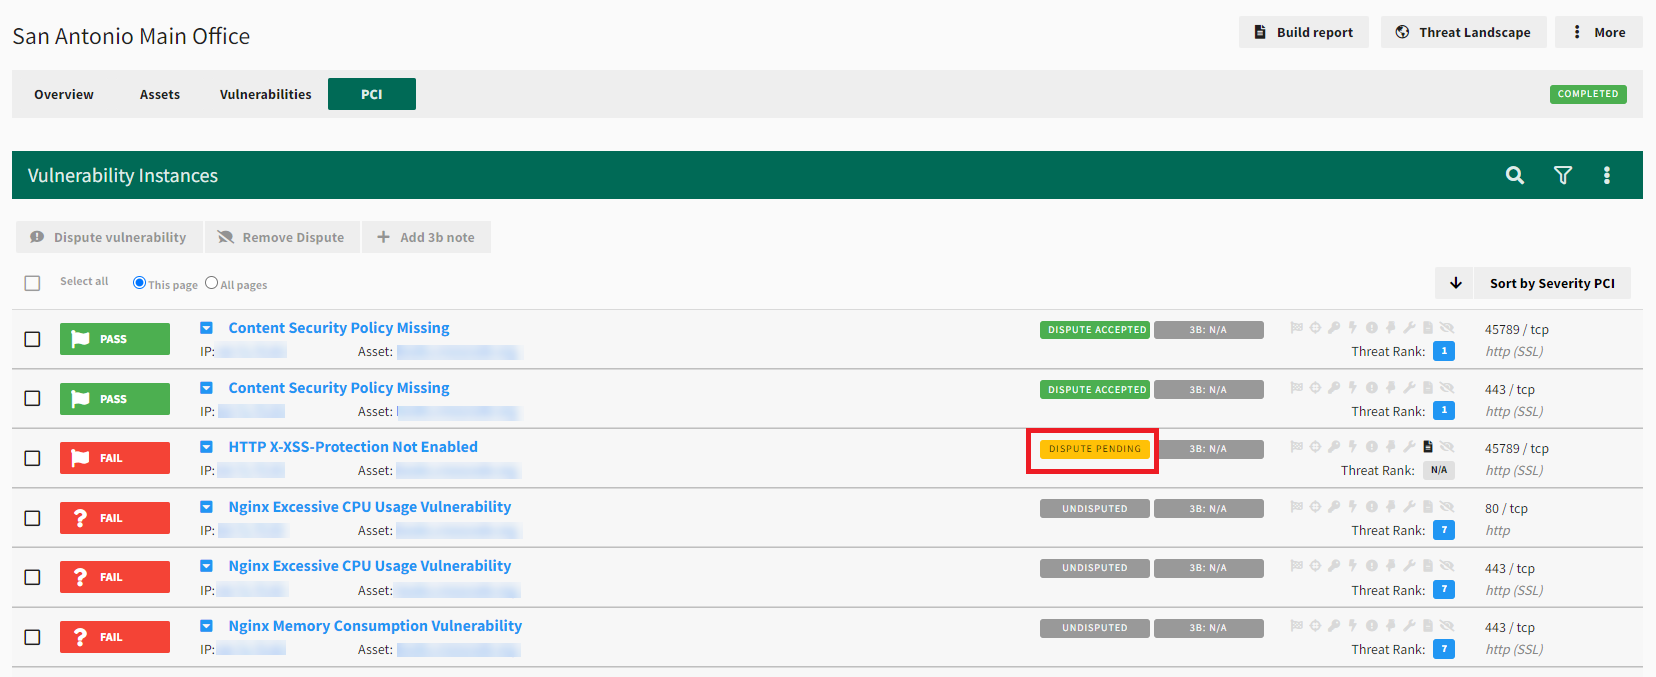
Task: Open Threat Landscape view
Action: point(1463,32)
